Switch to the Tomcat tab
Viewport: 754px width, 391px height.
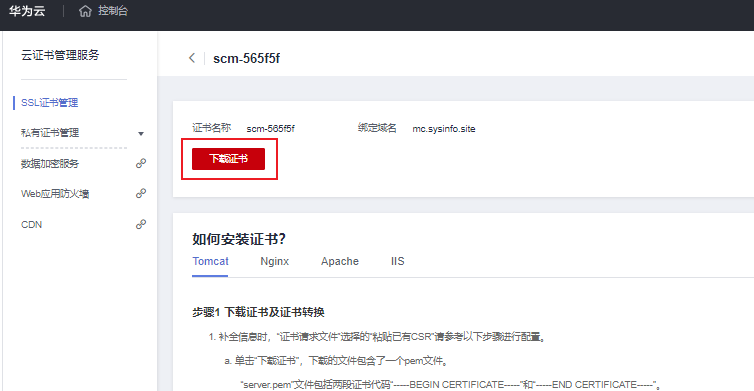(x=210, y=261)
